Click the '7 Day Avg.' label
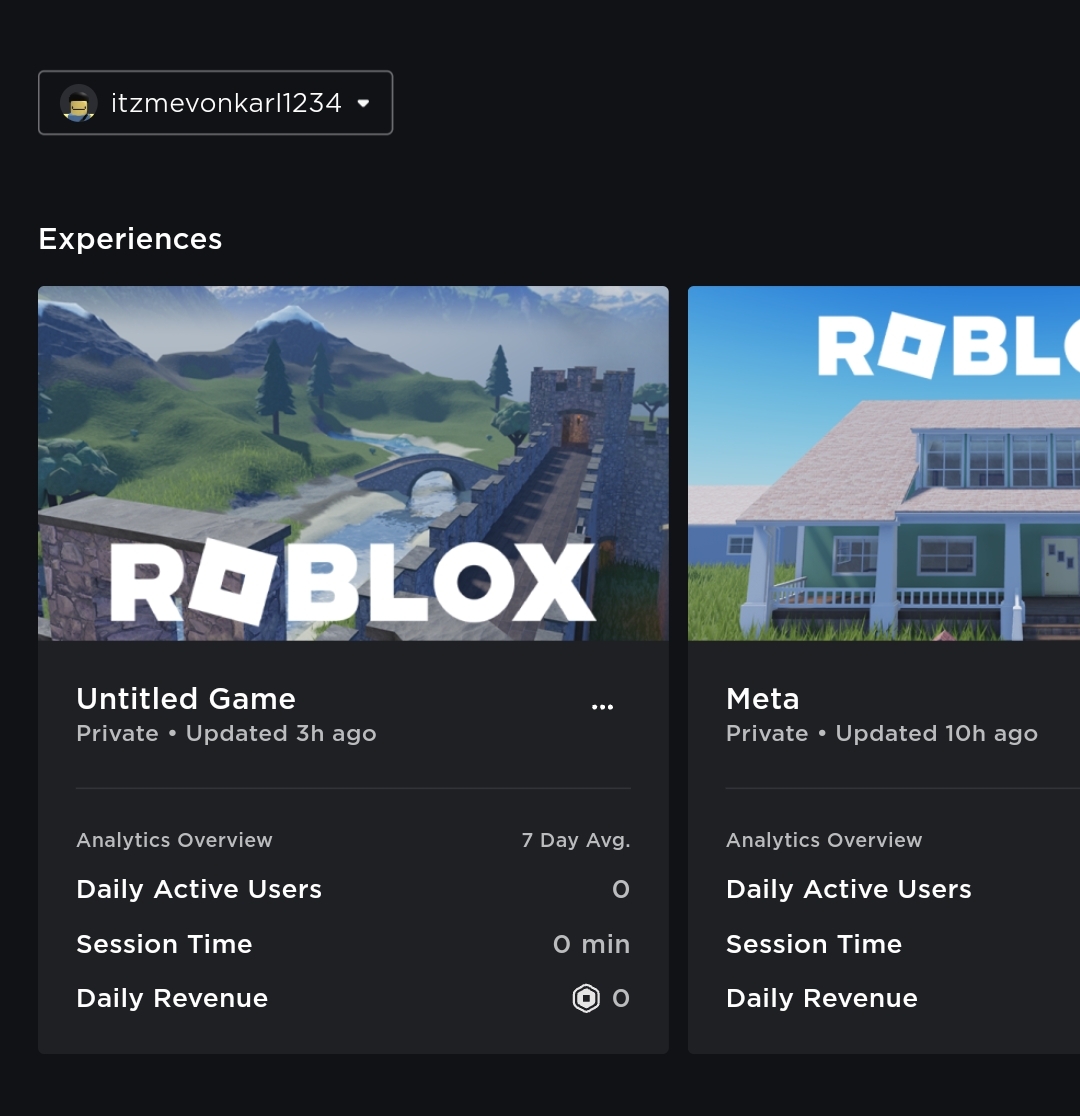The width and height of the screenshot is (1080, 1116). coord(576,840)
